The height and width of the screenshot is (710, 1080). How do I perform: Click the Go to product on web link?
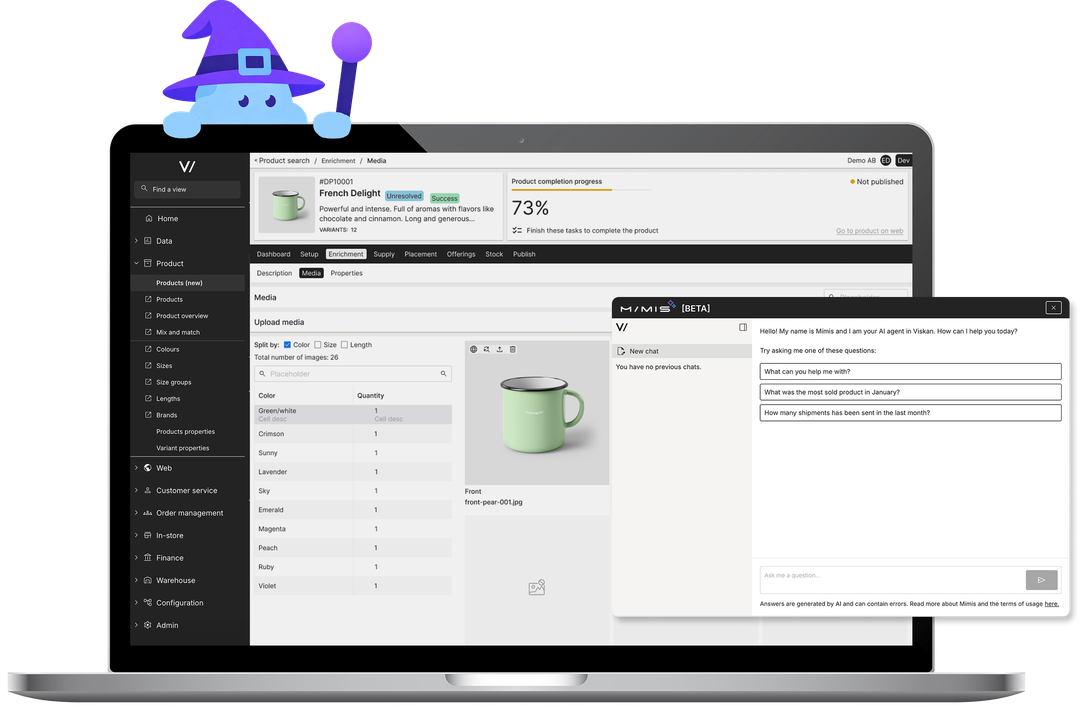[868, 231]
